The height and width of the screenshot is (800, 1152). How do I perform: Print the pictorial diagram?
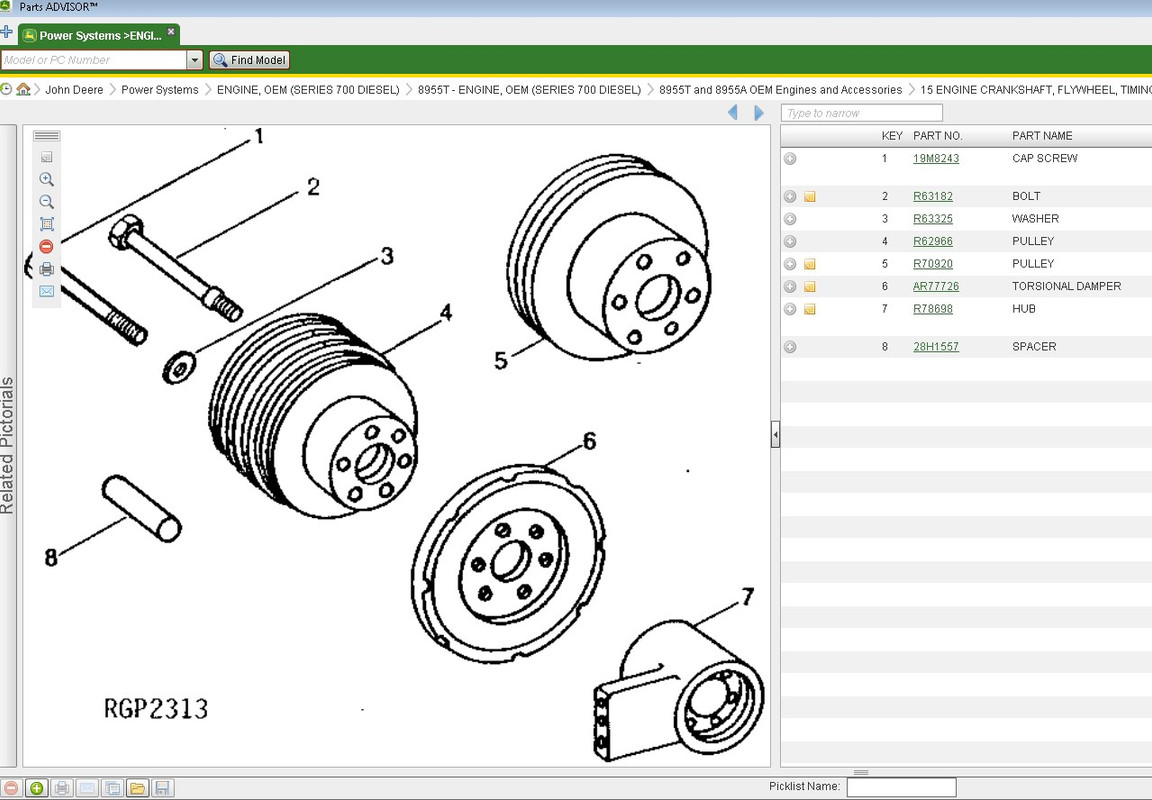tap(46, 269)
